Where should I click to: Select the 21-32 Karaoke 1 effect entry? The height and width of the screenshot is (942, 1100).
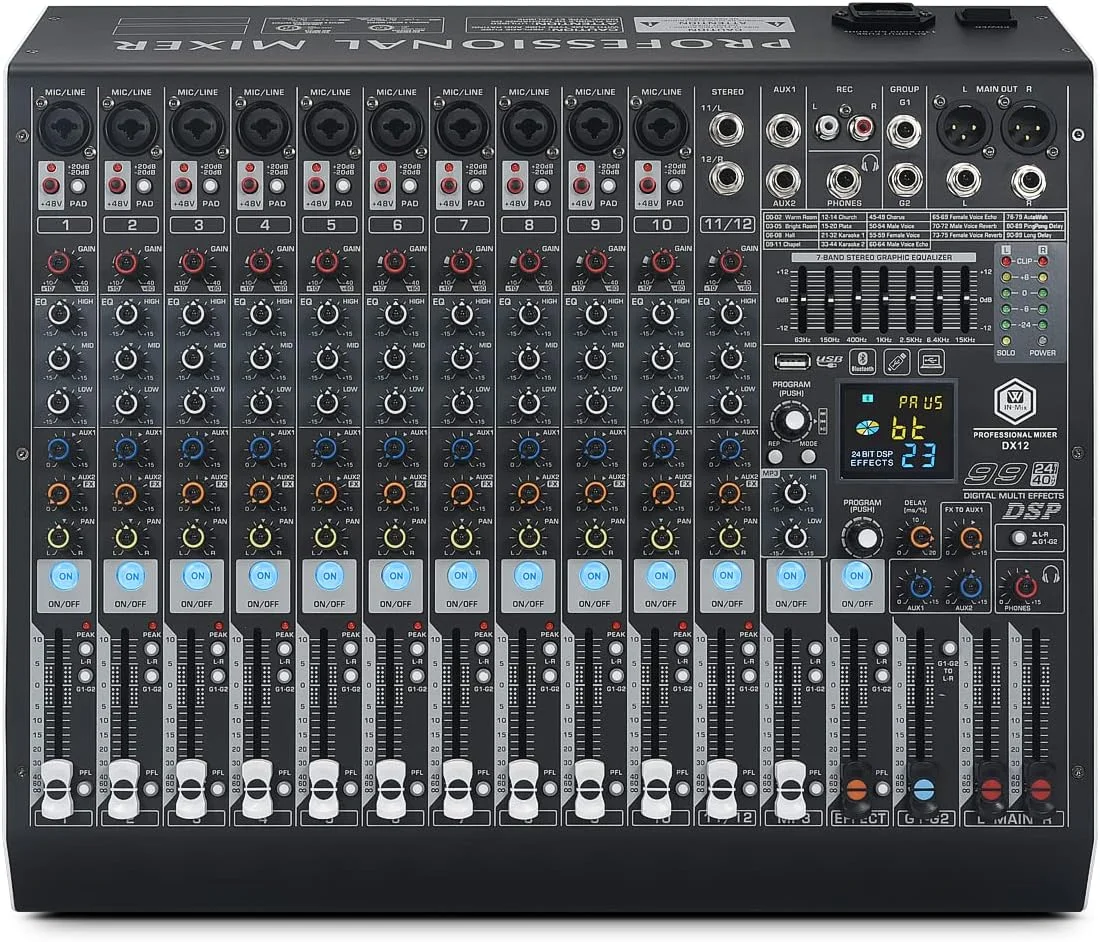point(842,237)
